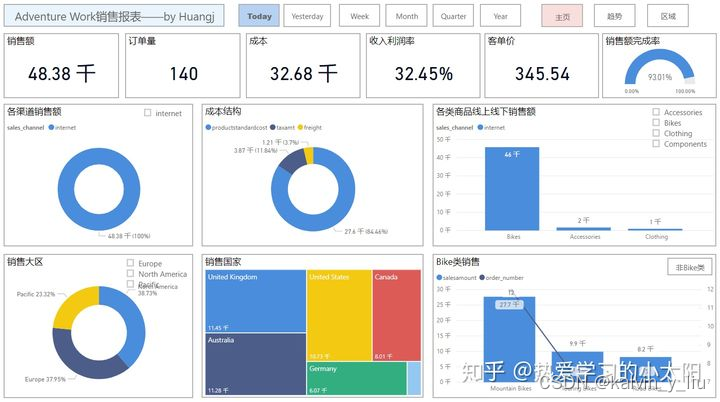The width and height of the screenshot is (720, 402).
Task: Choose the Week time filter
Action: click(x=359, y=16)
